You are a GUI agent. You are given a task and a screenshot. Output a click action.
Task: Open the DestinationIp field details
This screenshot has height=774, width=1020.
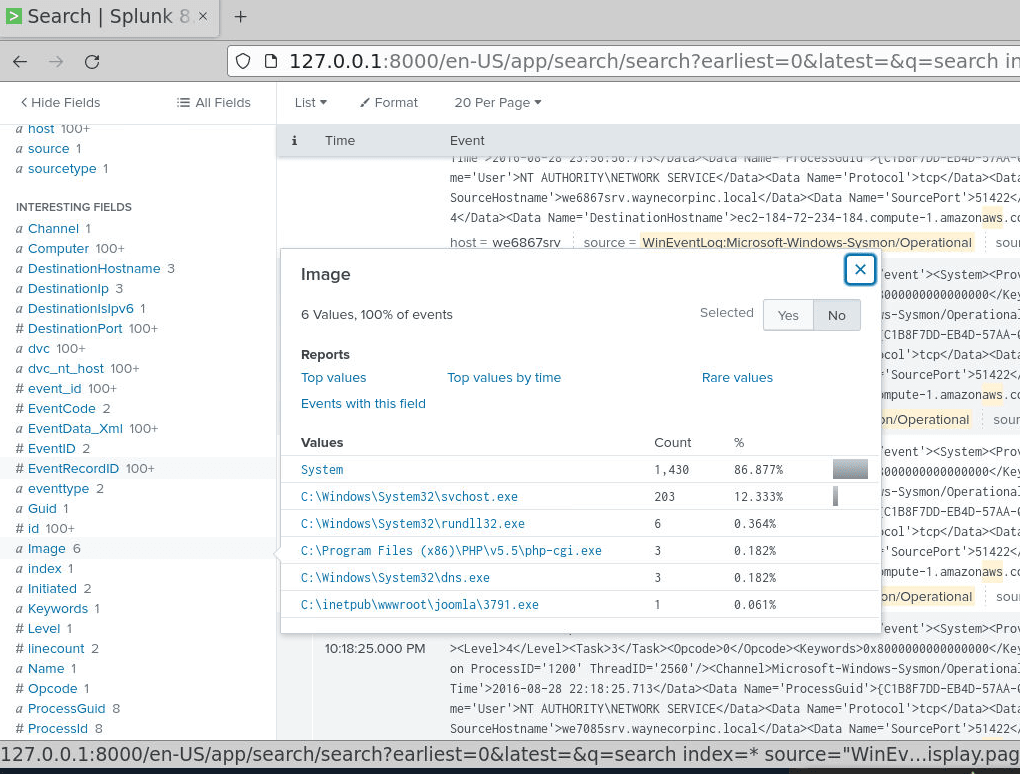(68, 289)
